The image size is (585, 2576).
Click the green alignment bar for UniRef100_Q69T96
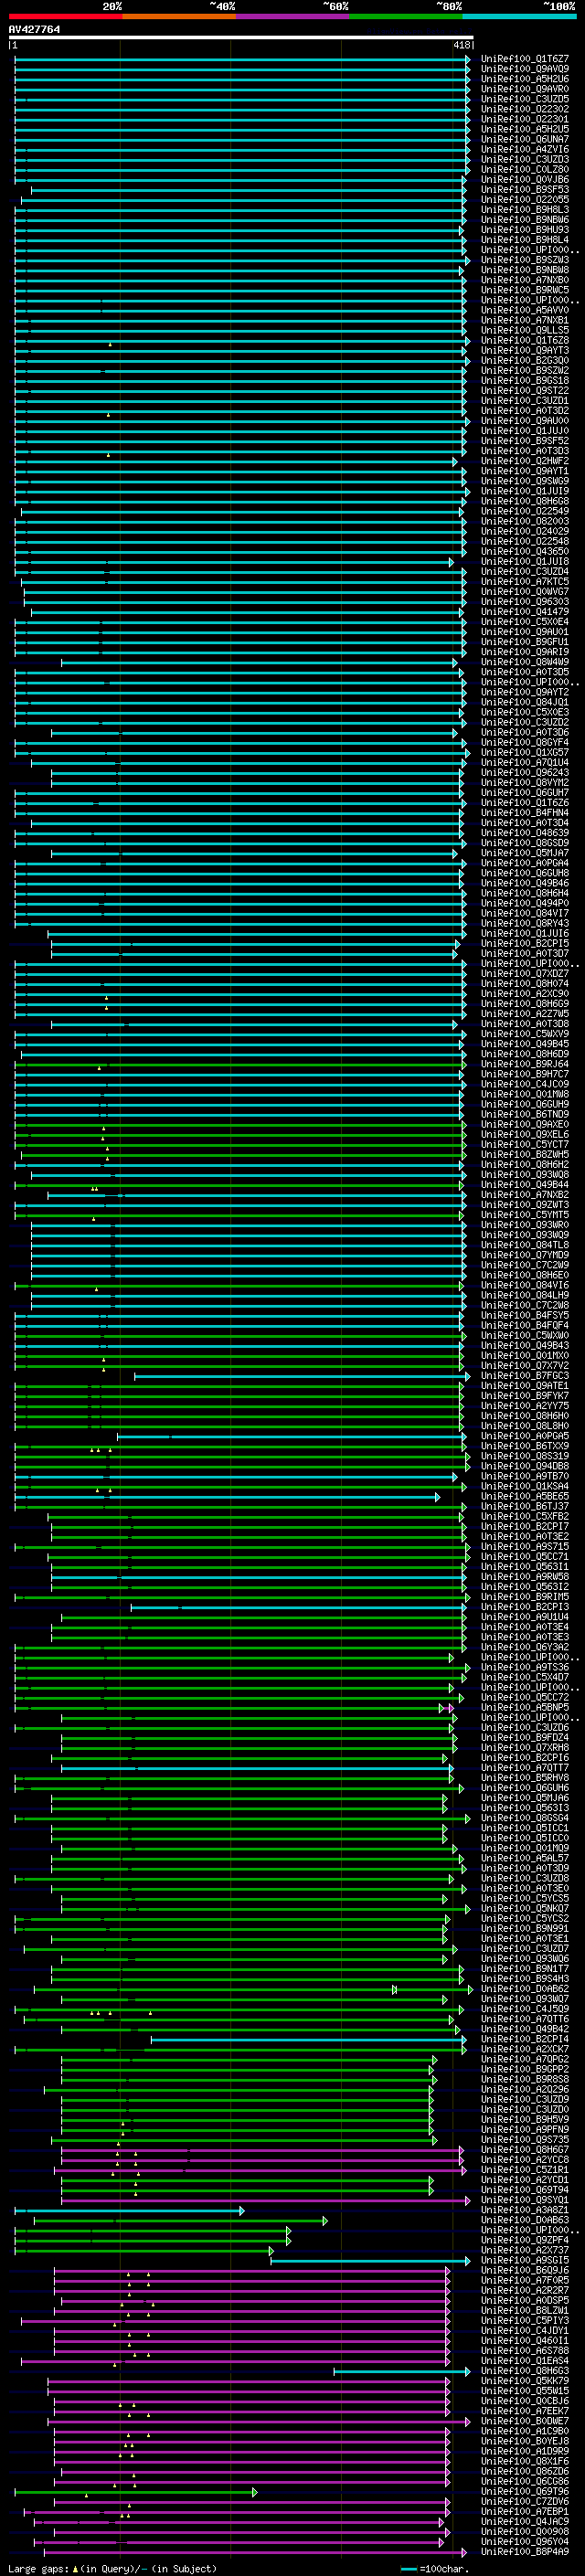136,2491
